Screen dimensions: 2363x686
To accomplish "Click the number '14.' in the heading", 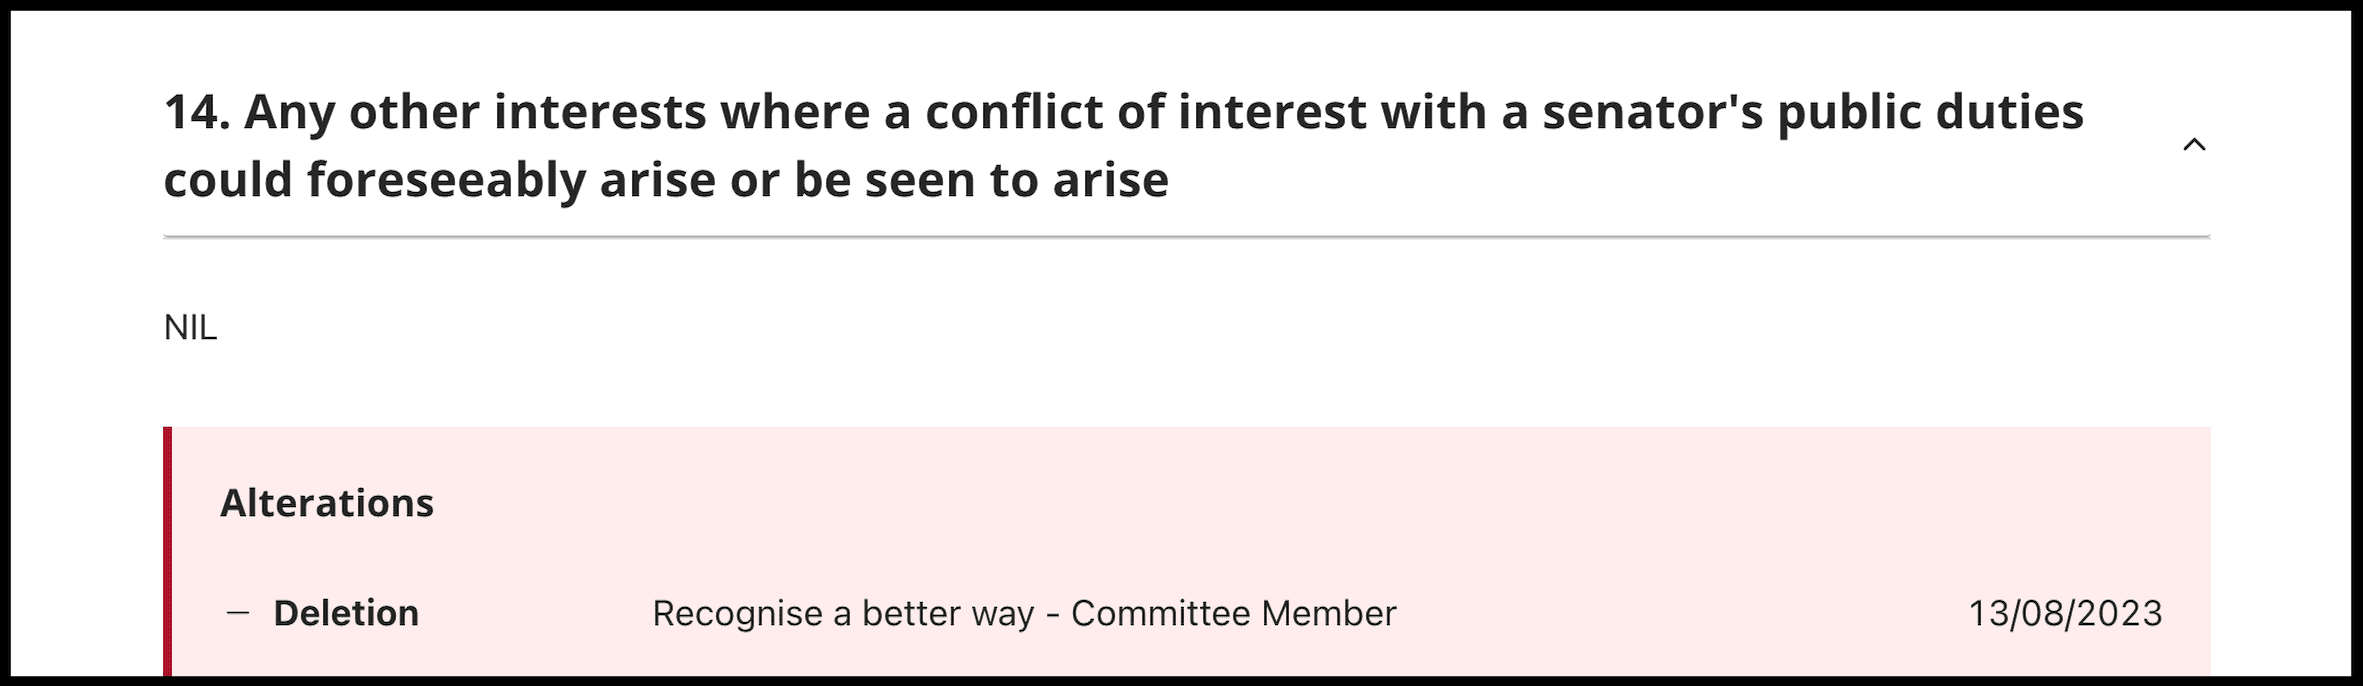I will (197, 112).
